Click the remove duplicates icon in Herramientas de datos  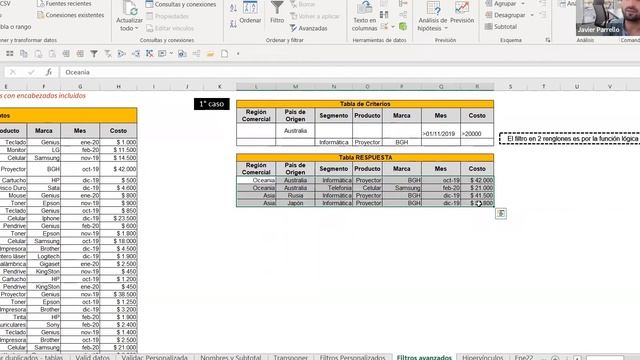coord(384,15)
